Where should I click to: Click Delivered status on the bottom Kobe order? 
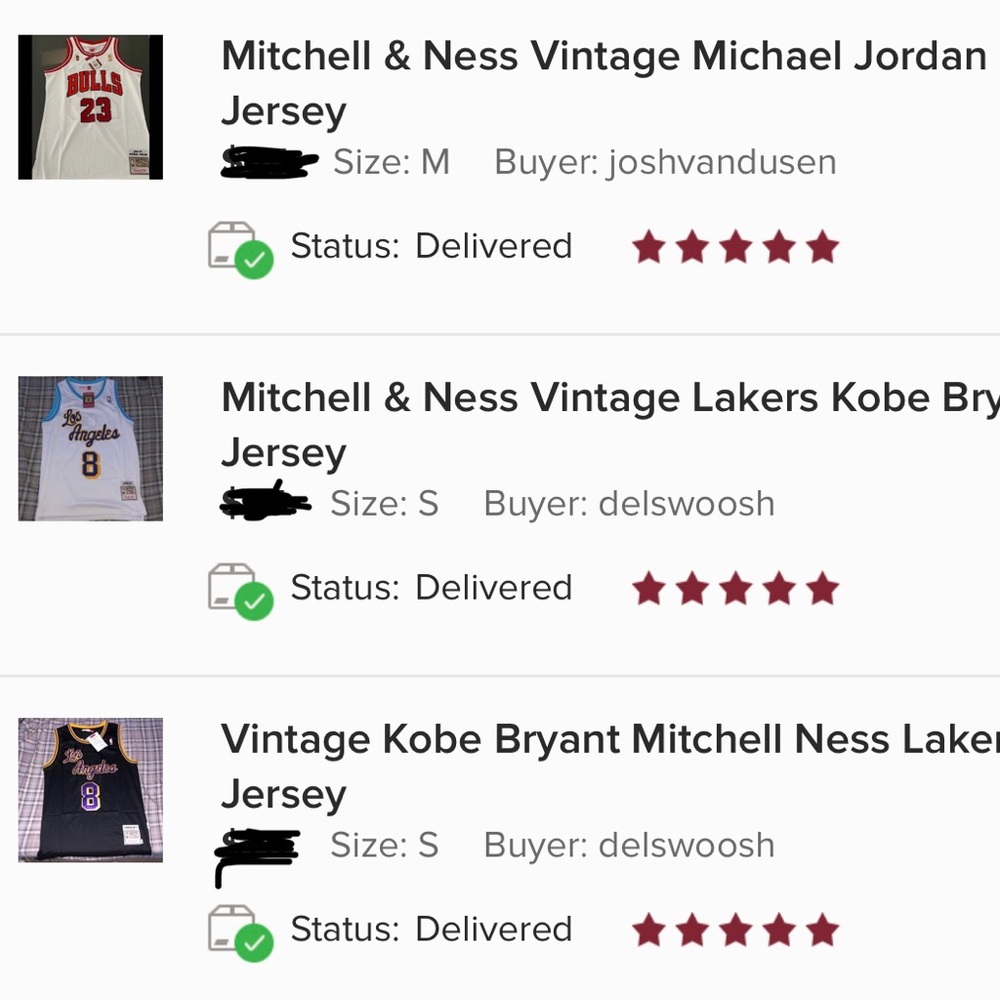[x=493, y=930]
